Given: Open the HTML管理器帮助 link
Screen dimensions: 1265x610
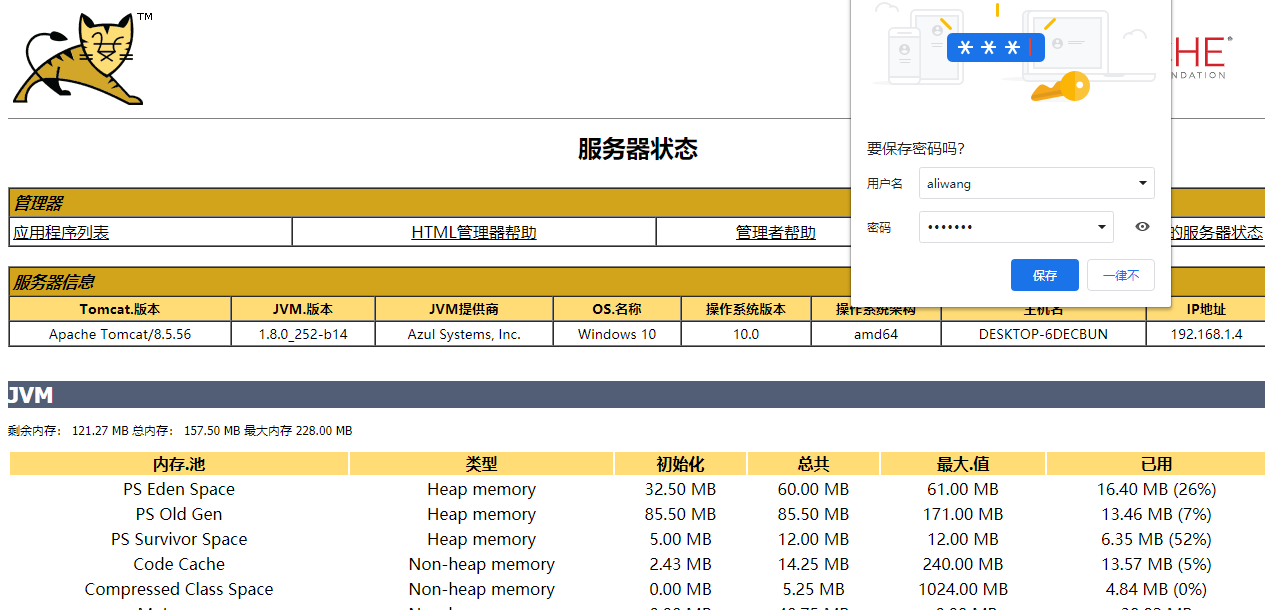Looking at the screenshot, I should coord(473,232).
